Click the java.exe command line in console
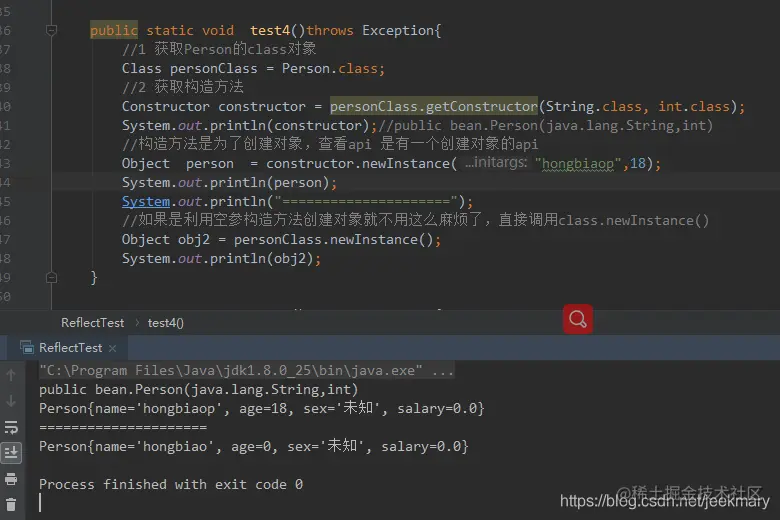Image resolution: width=780 pixels, height=520 pixels. point(246,370)
